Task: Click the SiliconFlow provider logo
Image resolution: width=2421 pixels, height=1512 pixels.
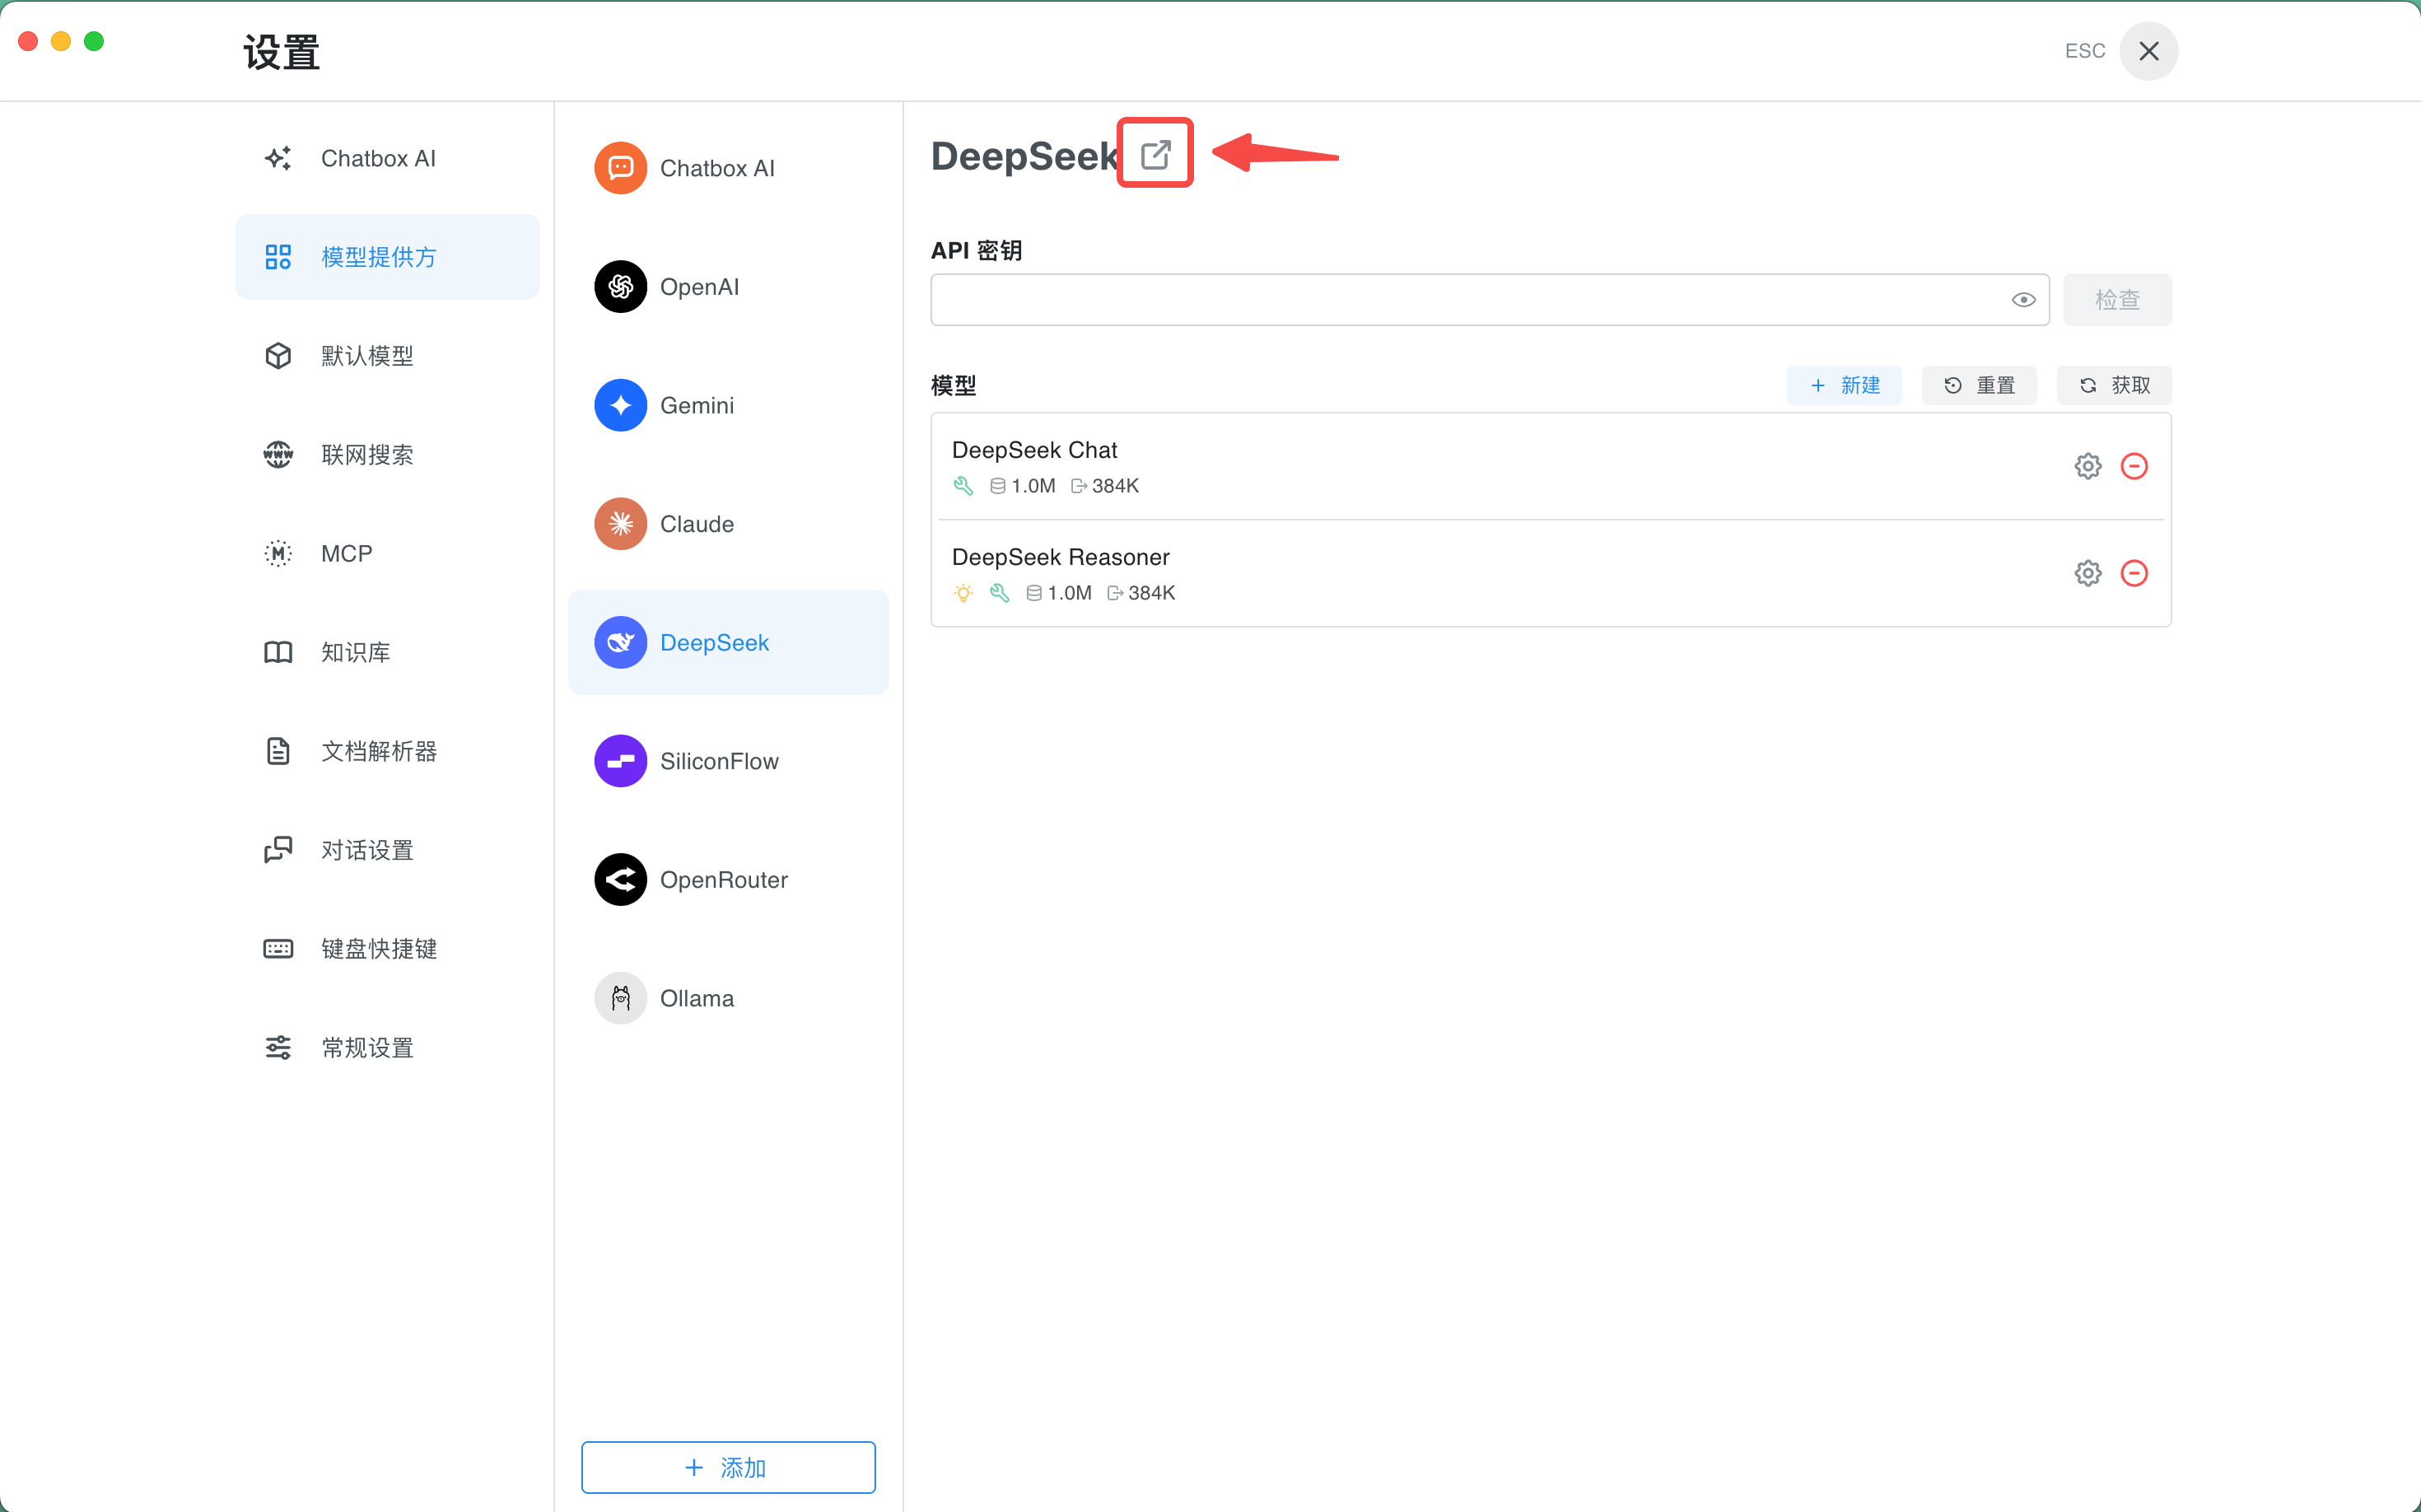Action: (x=620, y=761)
